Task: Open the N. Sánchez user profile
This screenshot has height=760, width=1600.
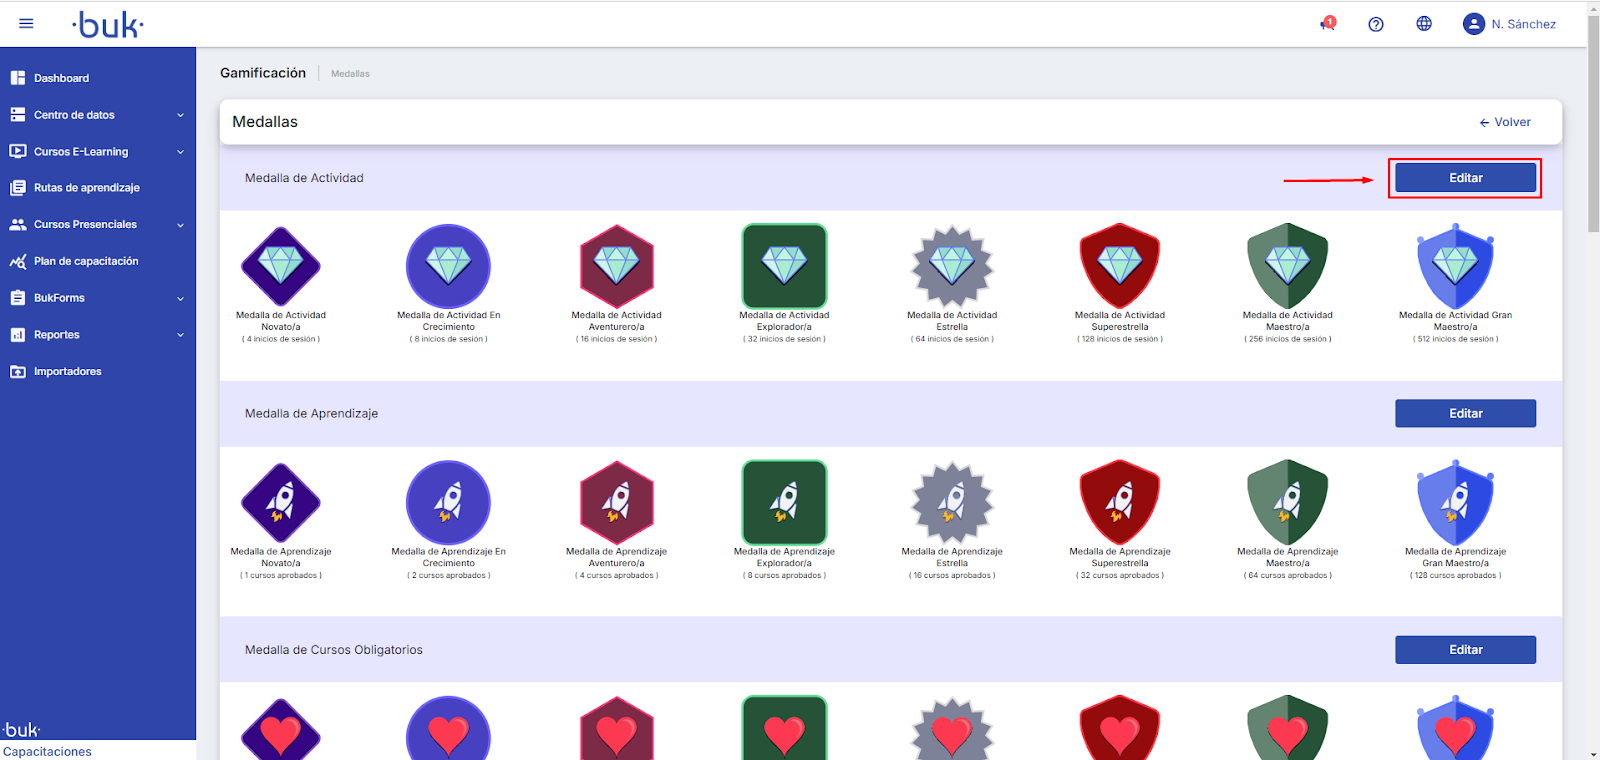Action: point(1509,24)
